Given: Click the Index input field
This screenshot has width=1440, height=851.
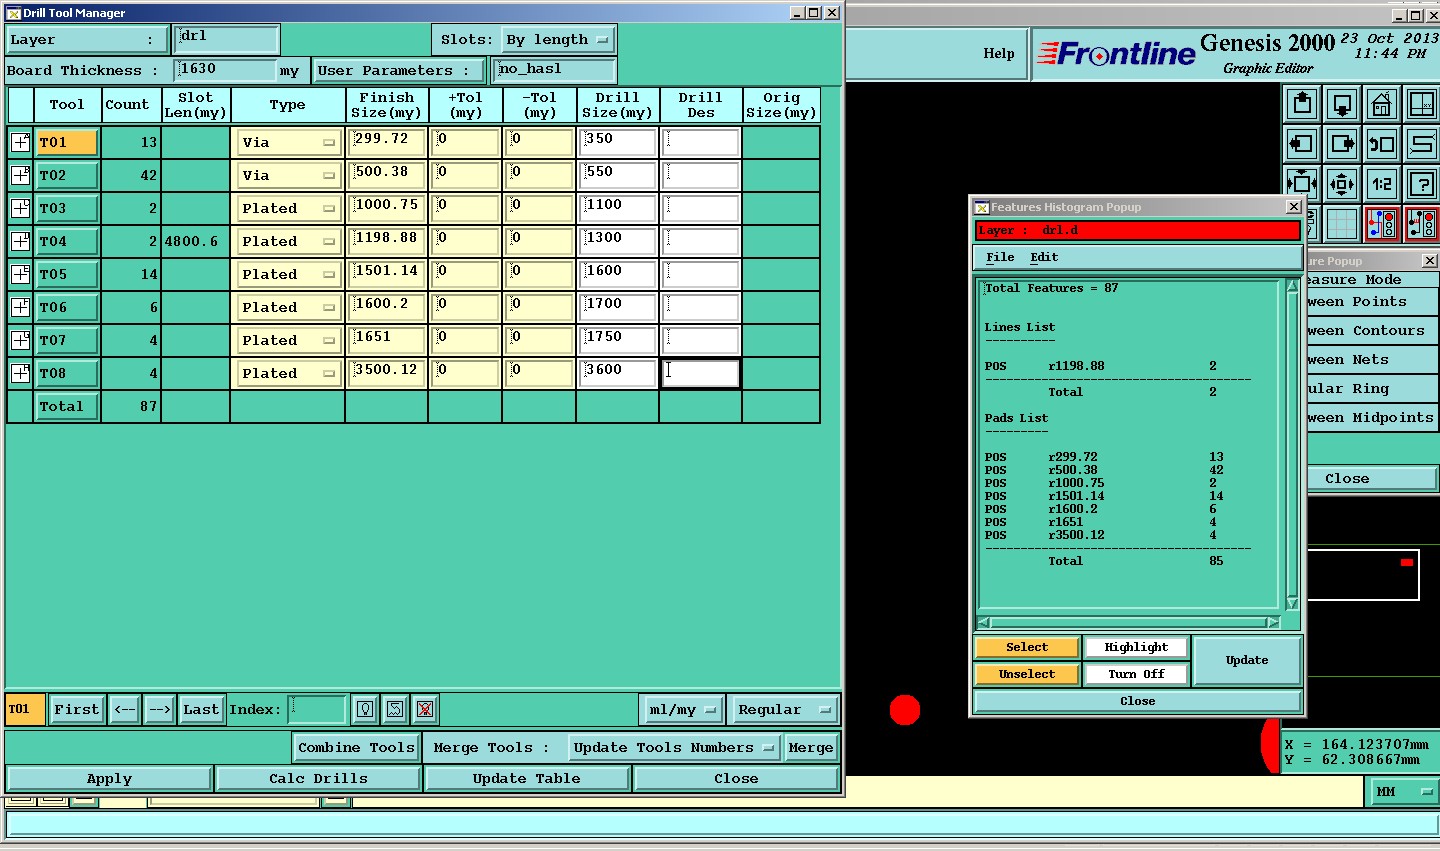Looking at the screenshot, I should coord(317,709).
